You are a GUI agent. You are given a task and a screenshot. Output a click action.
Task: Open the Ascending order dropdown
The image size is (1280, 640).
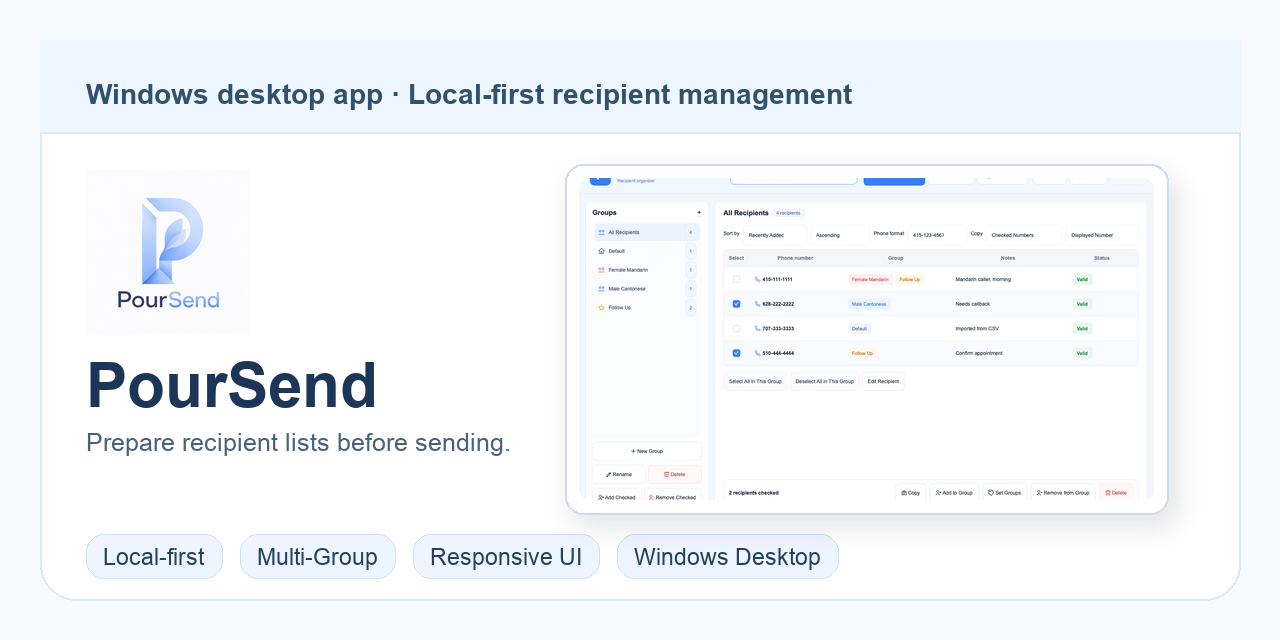pos(839,235)
